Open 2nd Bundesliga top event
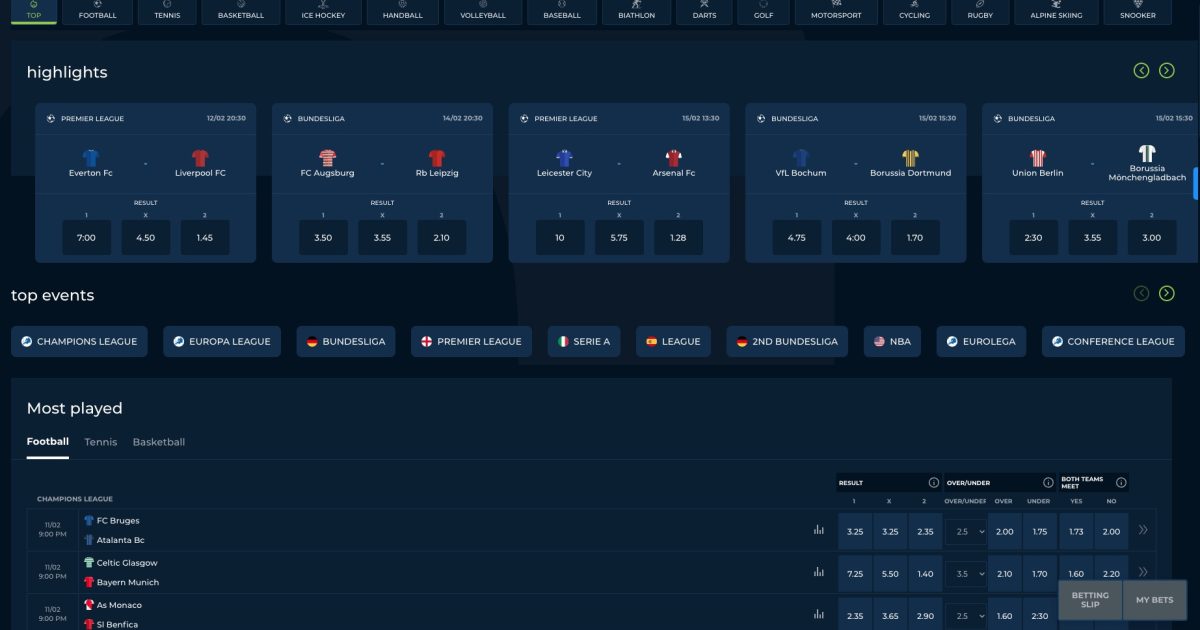This screenshot has width=1200, height=630. pyautogui.click(x=787, y=341)
